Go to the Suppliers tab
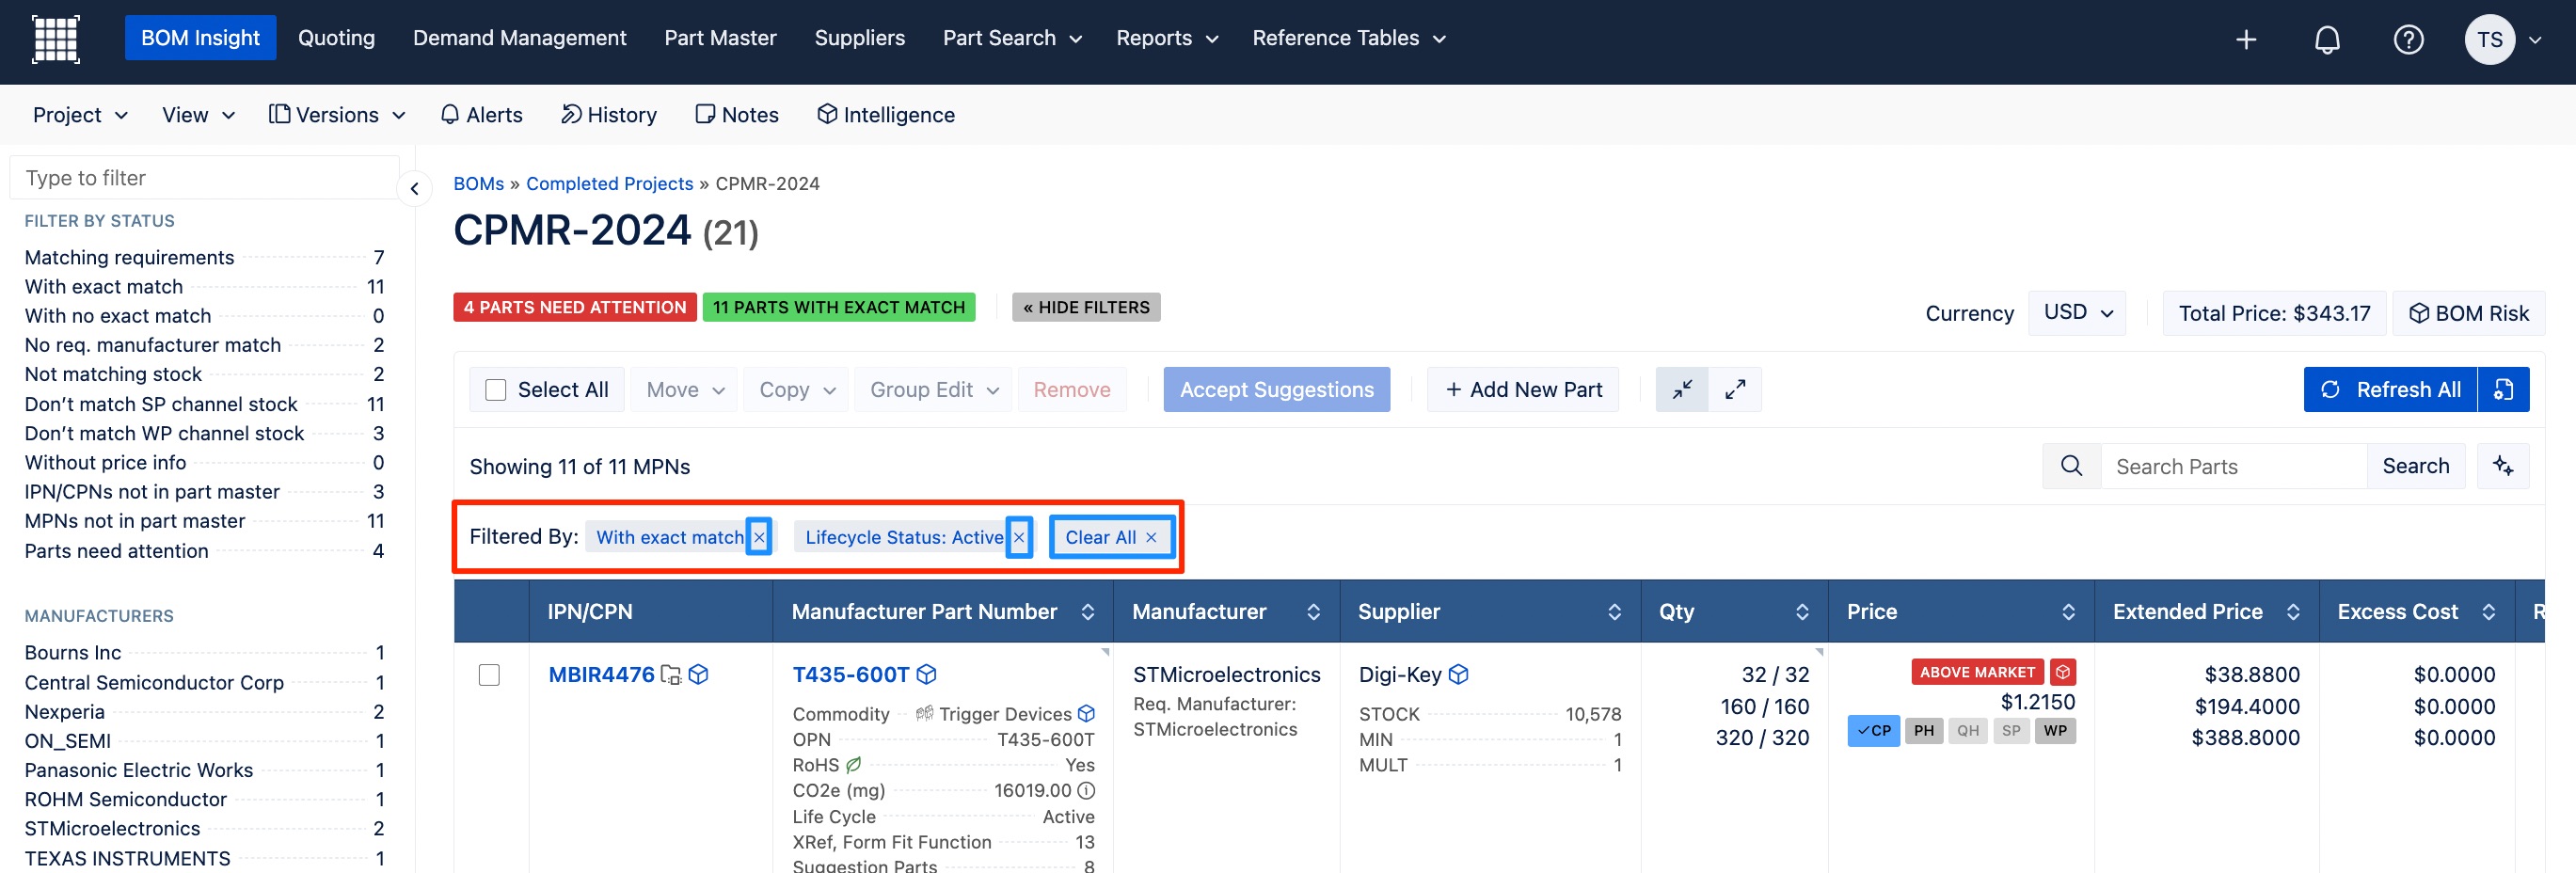Viewport: 2576px width, 873px height. (x=859, y=38)
